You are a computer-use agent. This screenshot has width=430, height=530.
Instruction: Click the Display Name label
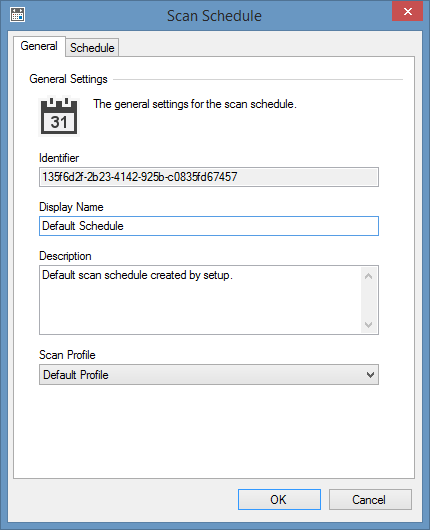(71, 207)
